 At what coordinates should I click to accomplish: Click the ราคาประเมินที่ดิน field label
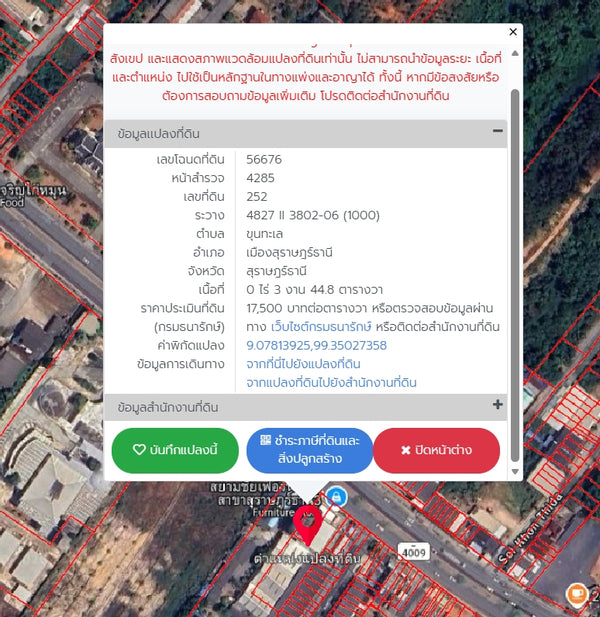click(x=183, y=308)
